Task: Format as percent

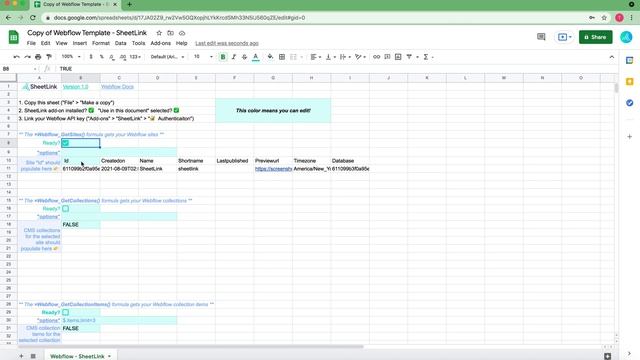Action: [x=101, y=57]
